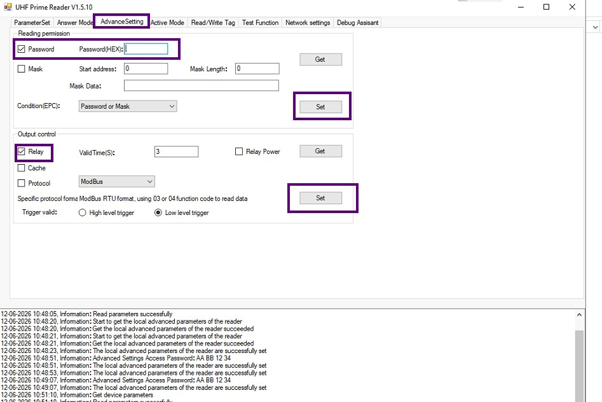
Task: Click the Mask Length field
Action: [x=257, y=69]
